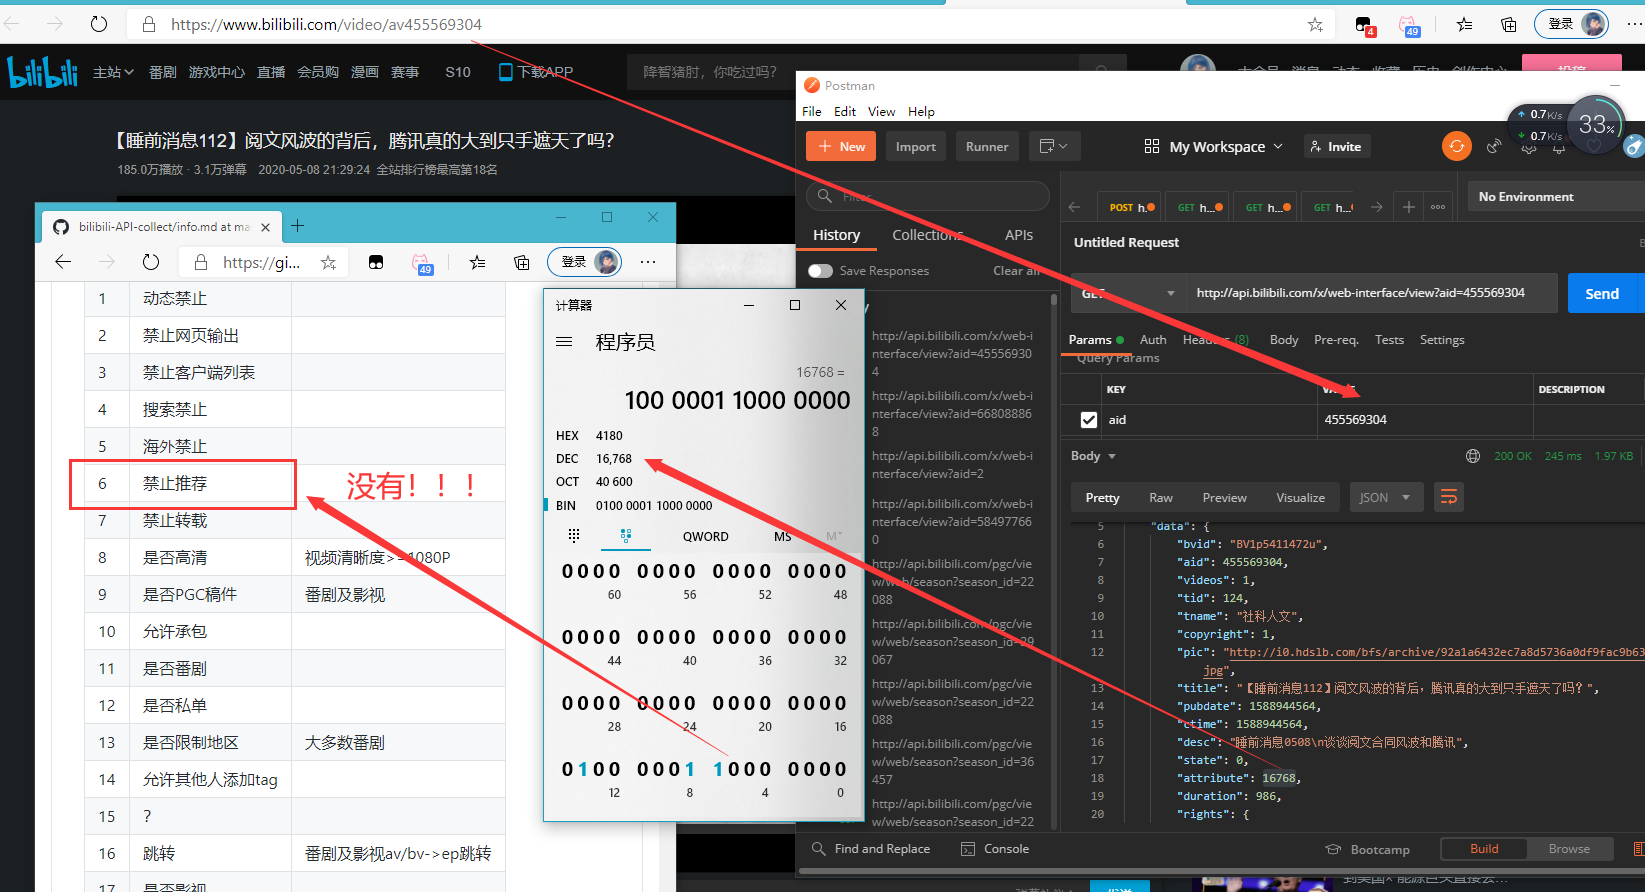Open the Postman Help menu

(921, 111)
